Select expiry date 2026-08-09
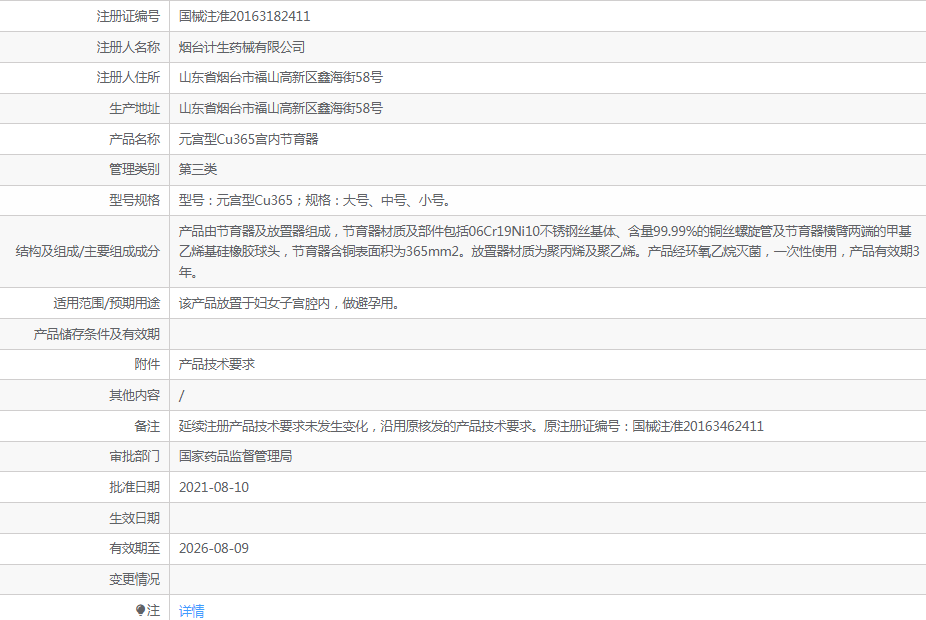This screenshot has height=620, width=926. [x=214, y=549]
